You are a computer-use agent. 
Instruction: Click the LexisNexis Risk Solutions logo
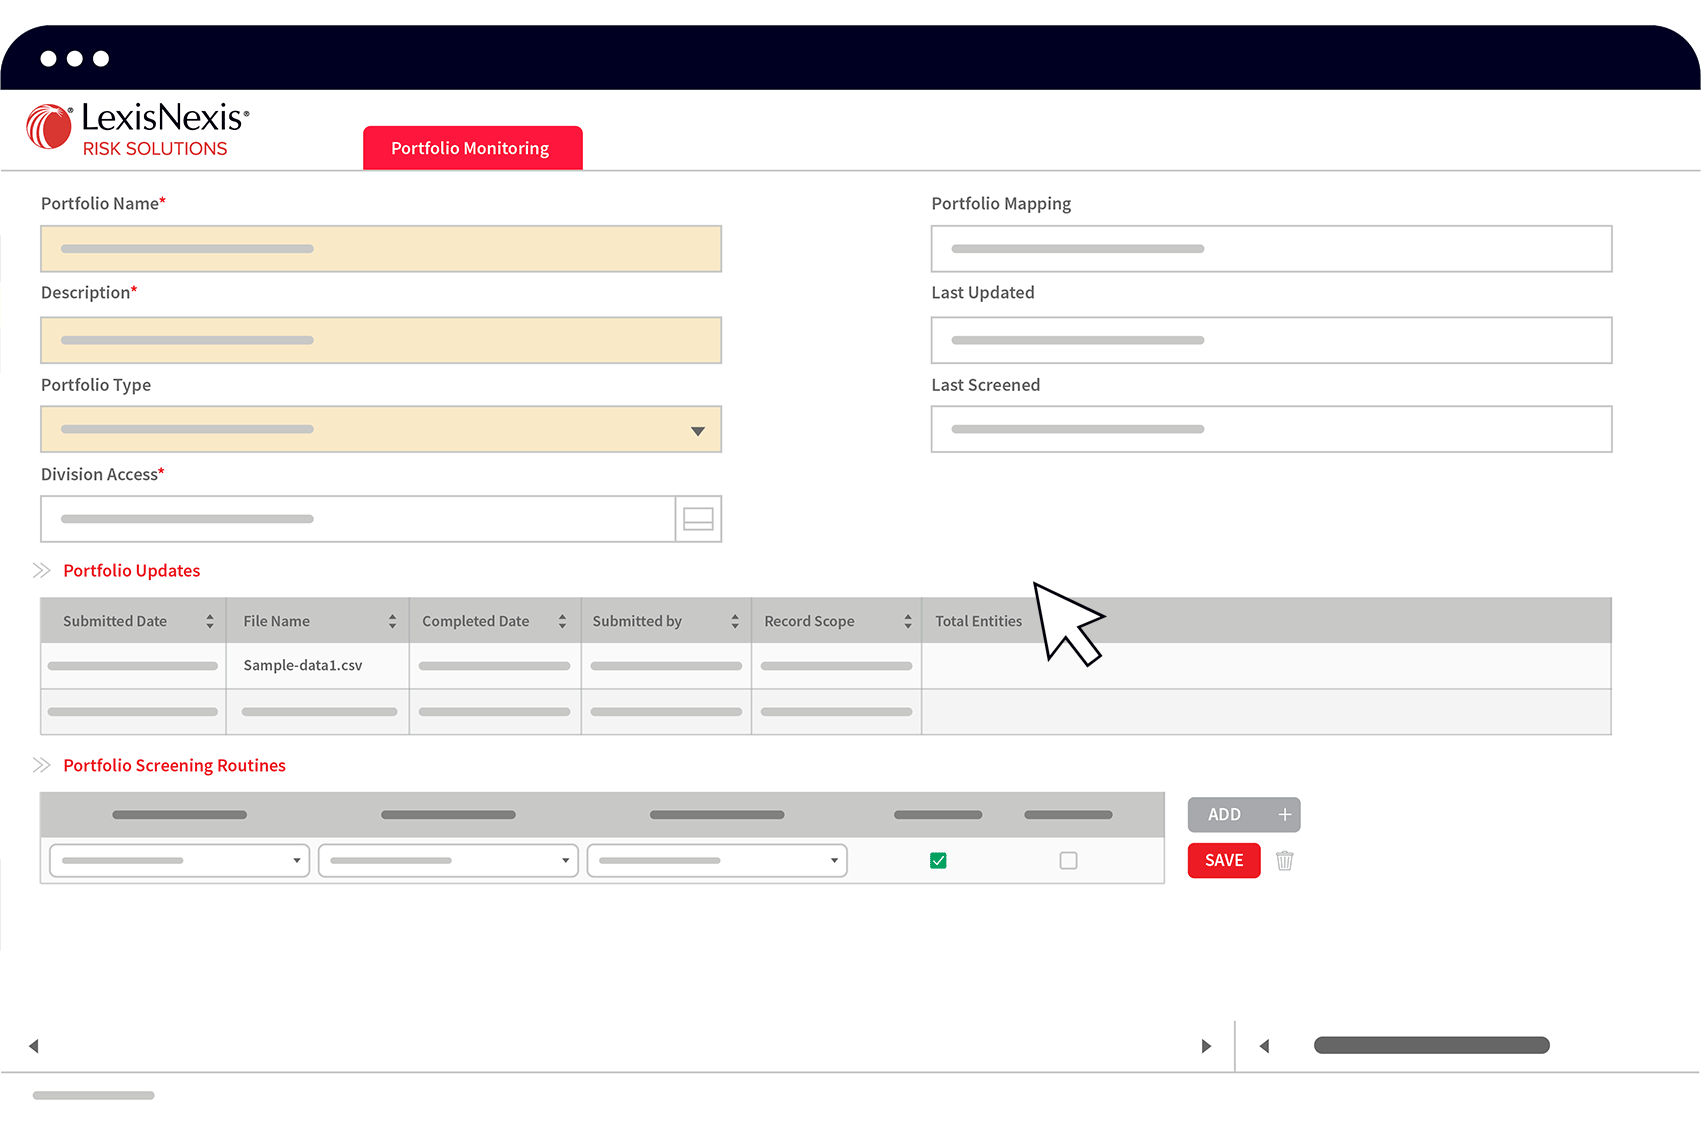138,130
